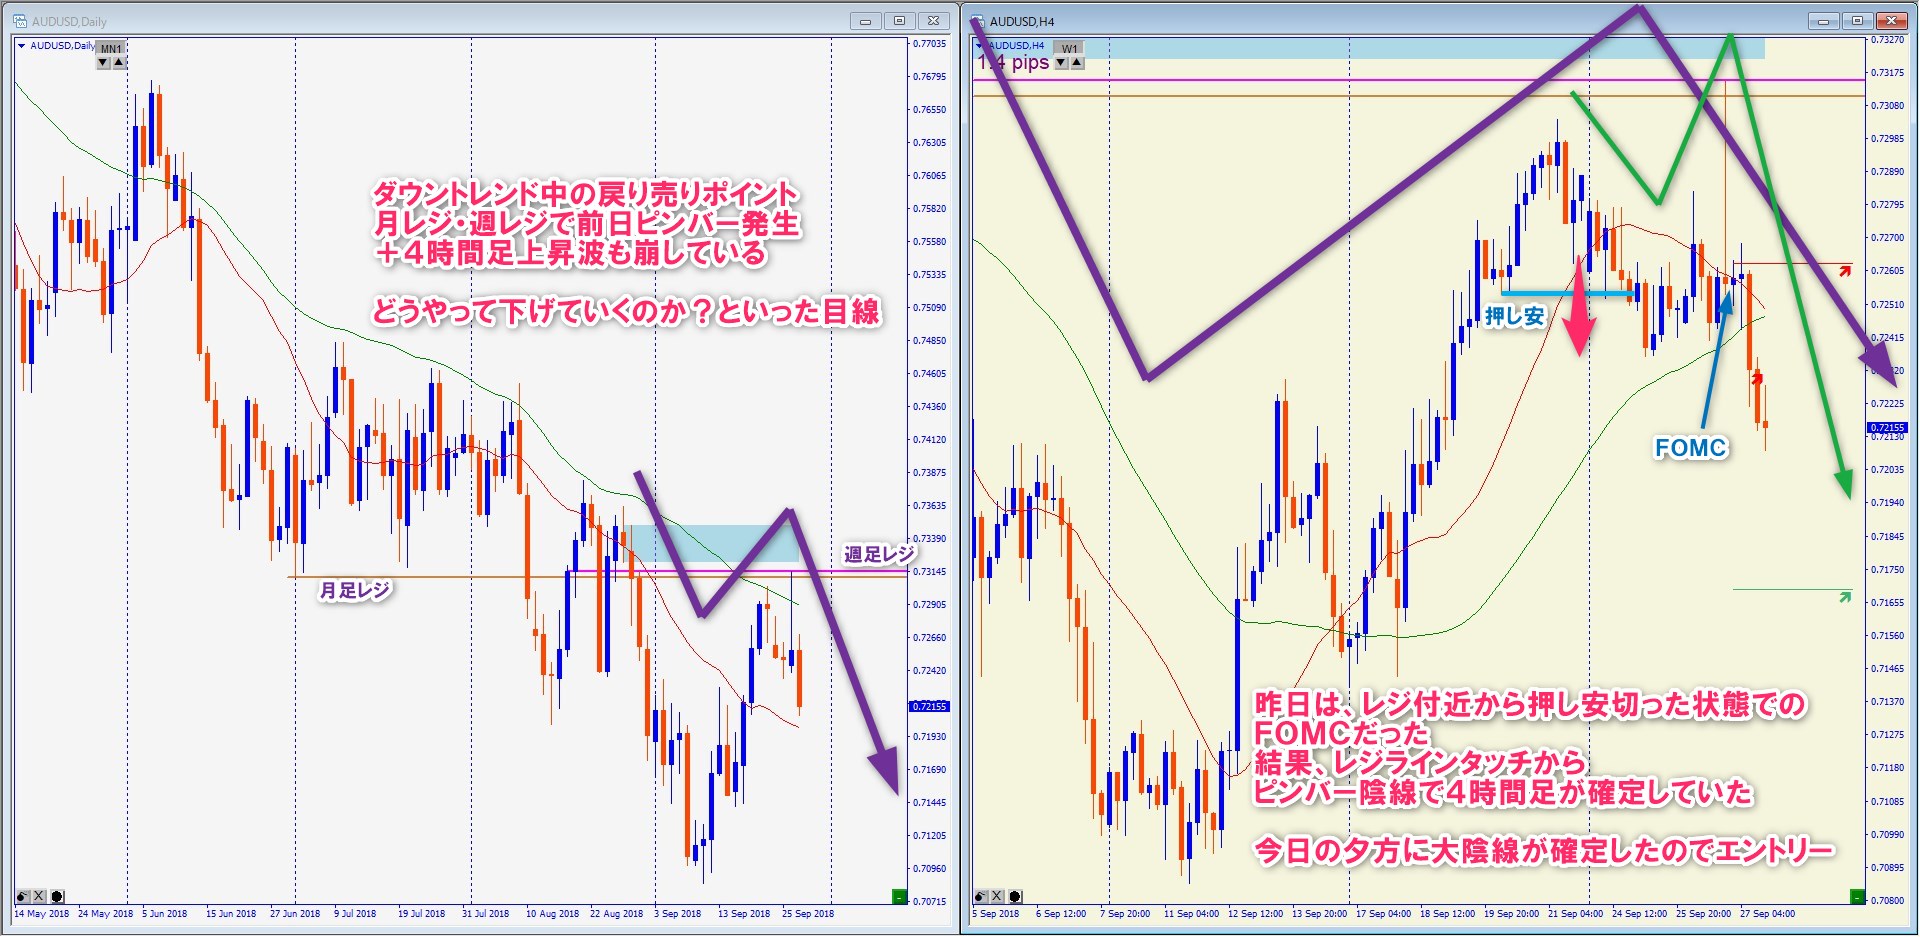Click the 0.72155 current price tag on H4 chart
1920x937 pixels.
pos(1887,427)
